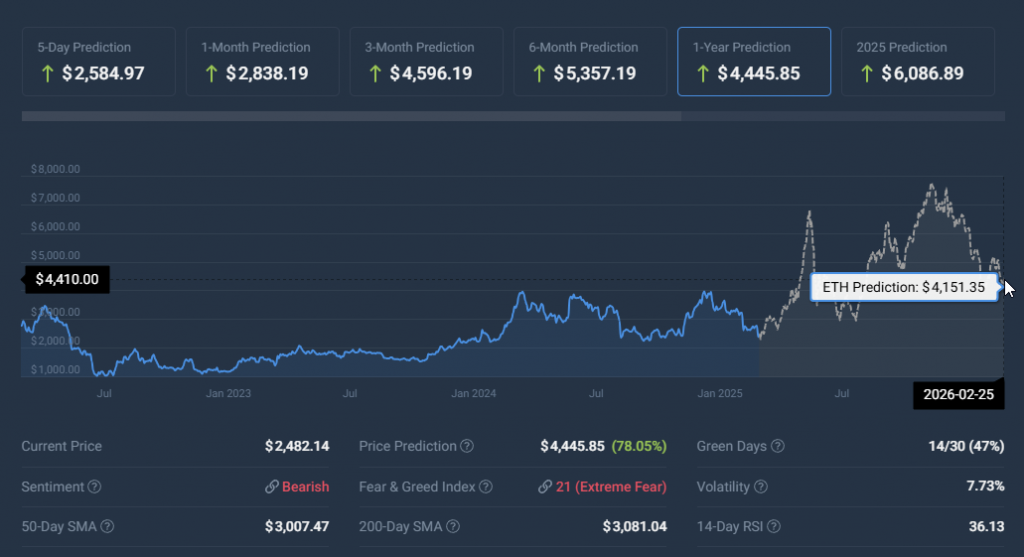Click the 2026-02-25 date marker

coord(958,395)
